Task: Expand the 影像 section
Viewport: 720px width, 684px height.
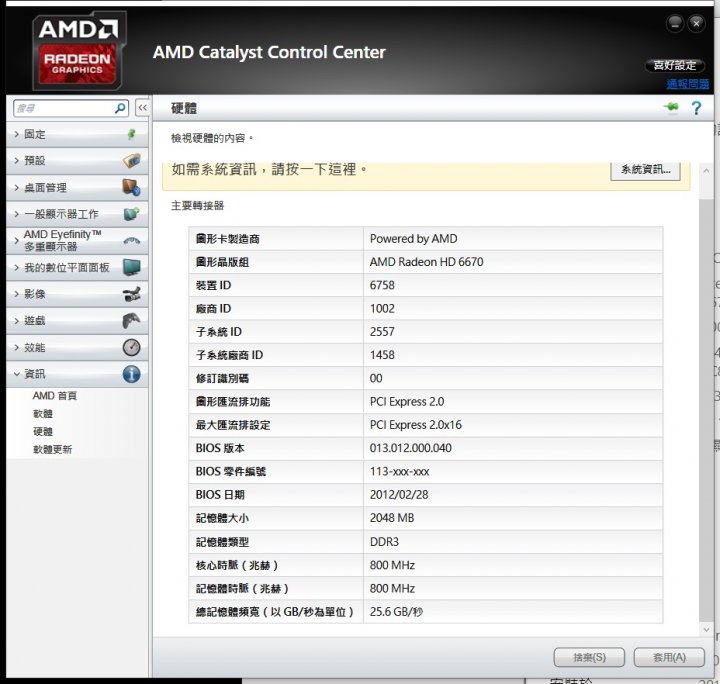Action: [x=17, y=294]
